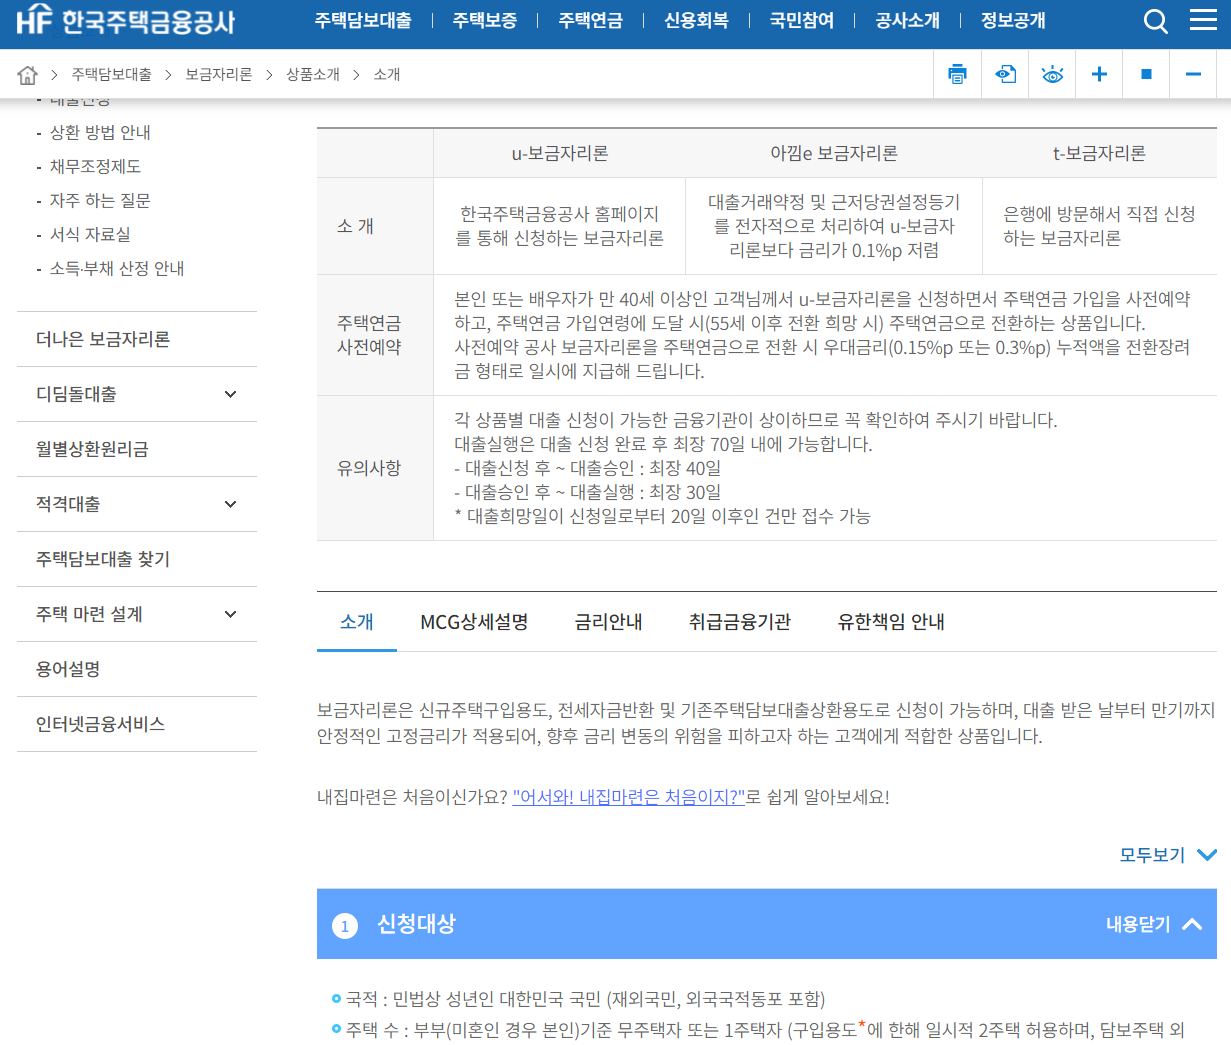Open 소득·부채 산정 안내 sidebar link
Viewport: 1231px width, 1045px height.
pyautogui.click(x=117, y=268)
